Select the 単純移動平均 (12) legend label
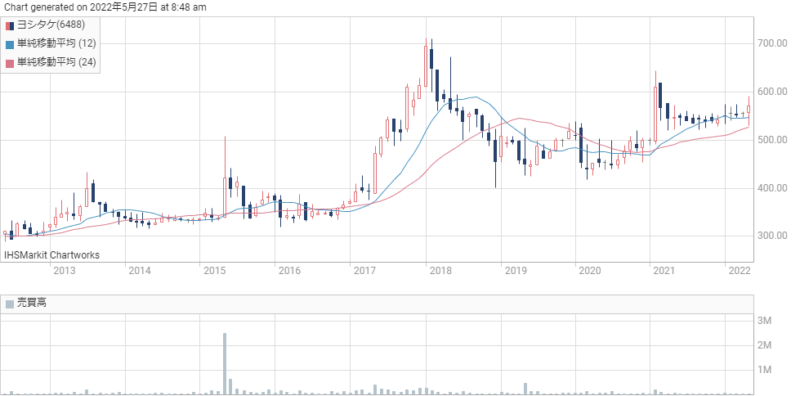 [57, 44]
